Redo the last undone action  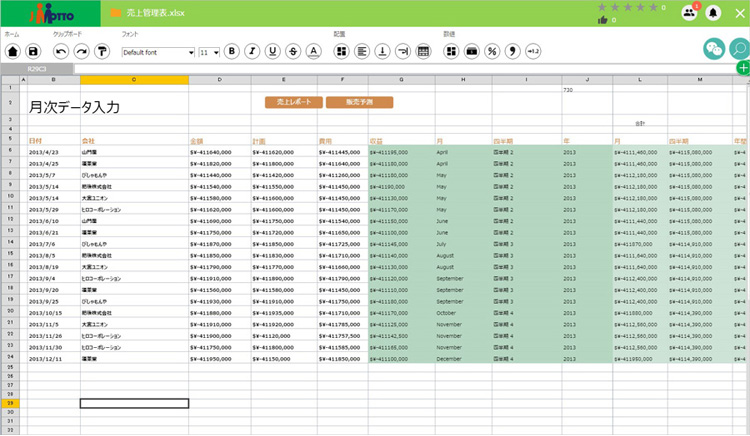[x=81, y=51]
